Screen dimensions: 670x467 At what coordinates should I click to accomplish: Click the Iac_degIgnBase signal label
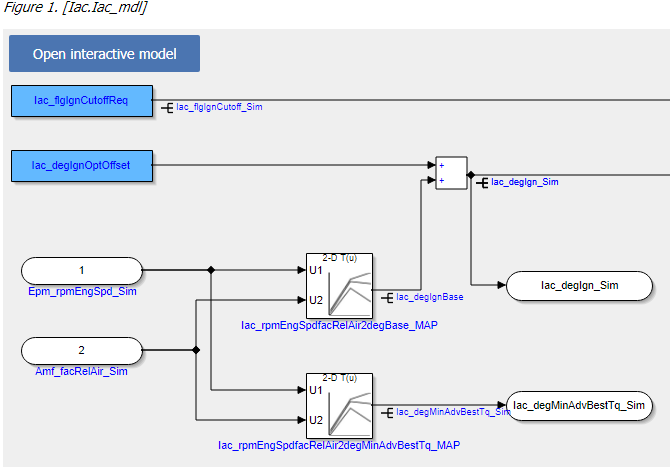coord(429,297)
